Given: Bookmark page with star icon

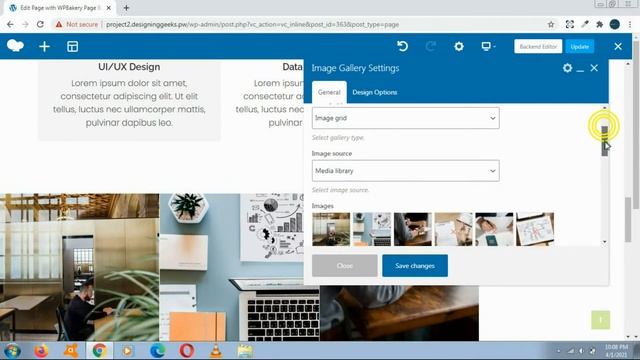Looking at the screenshot, I should click(551, 24).
